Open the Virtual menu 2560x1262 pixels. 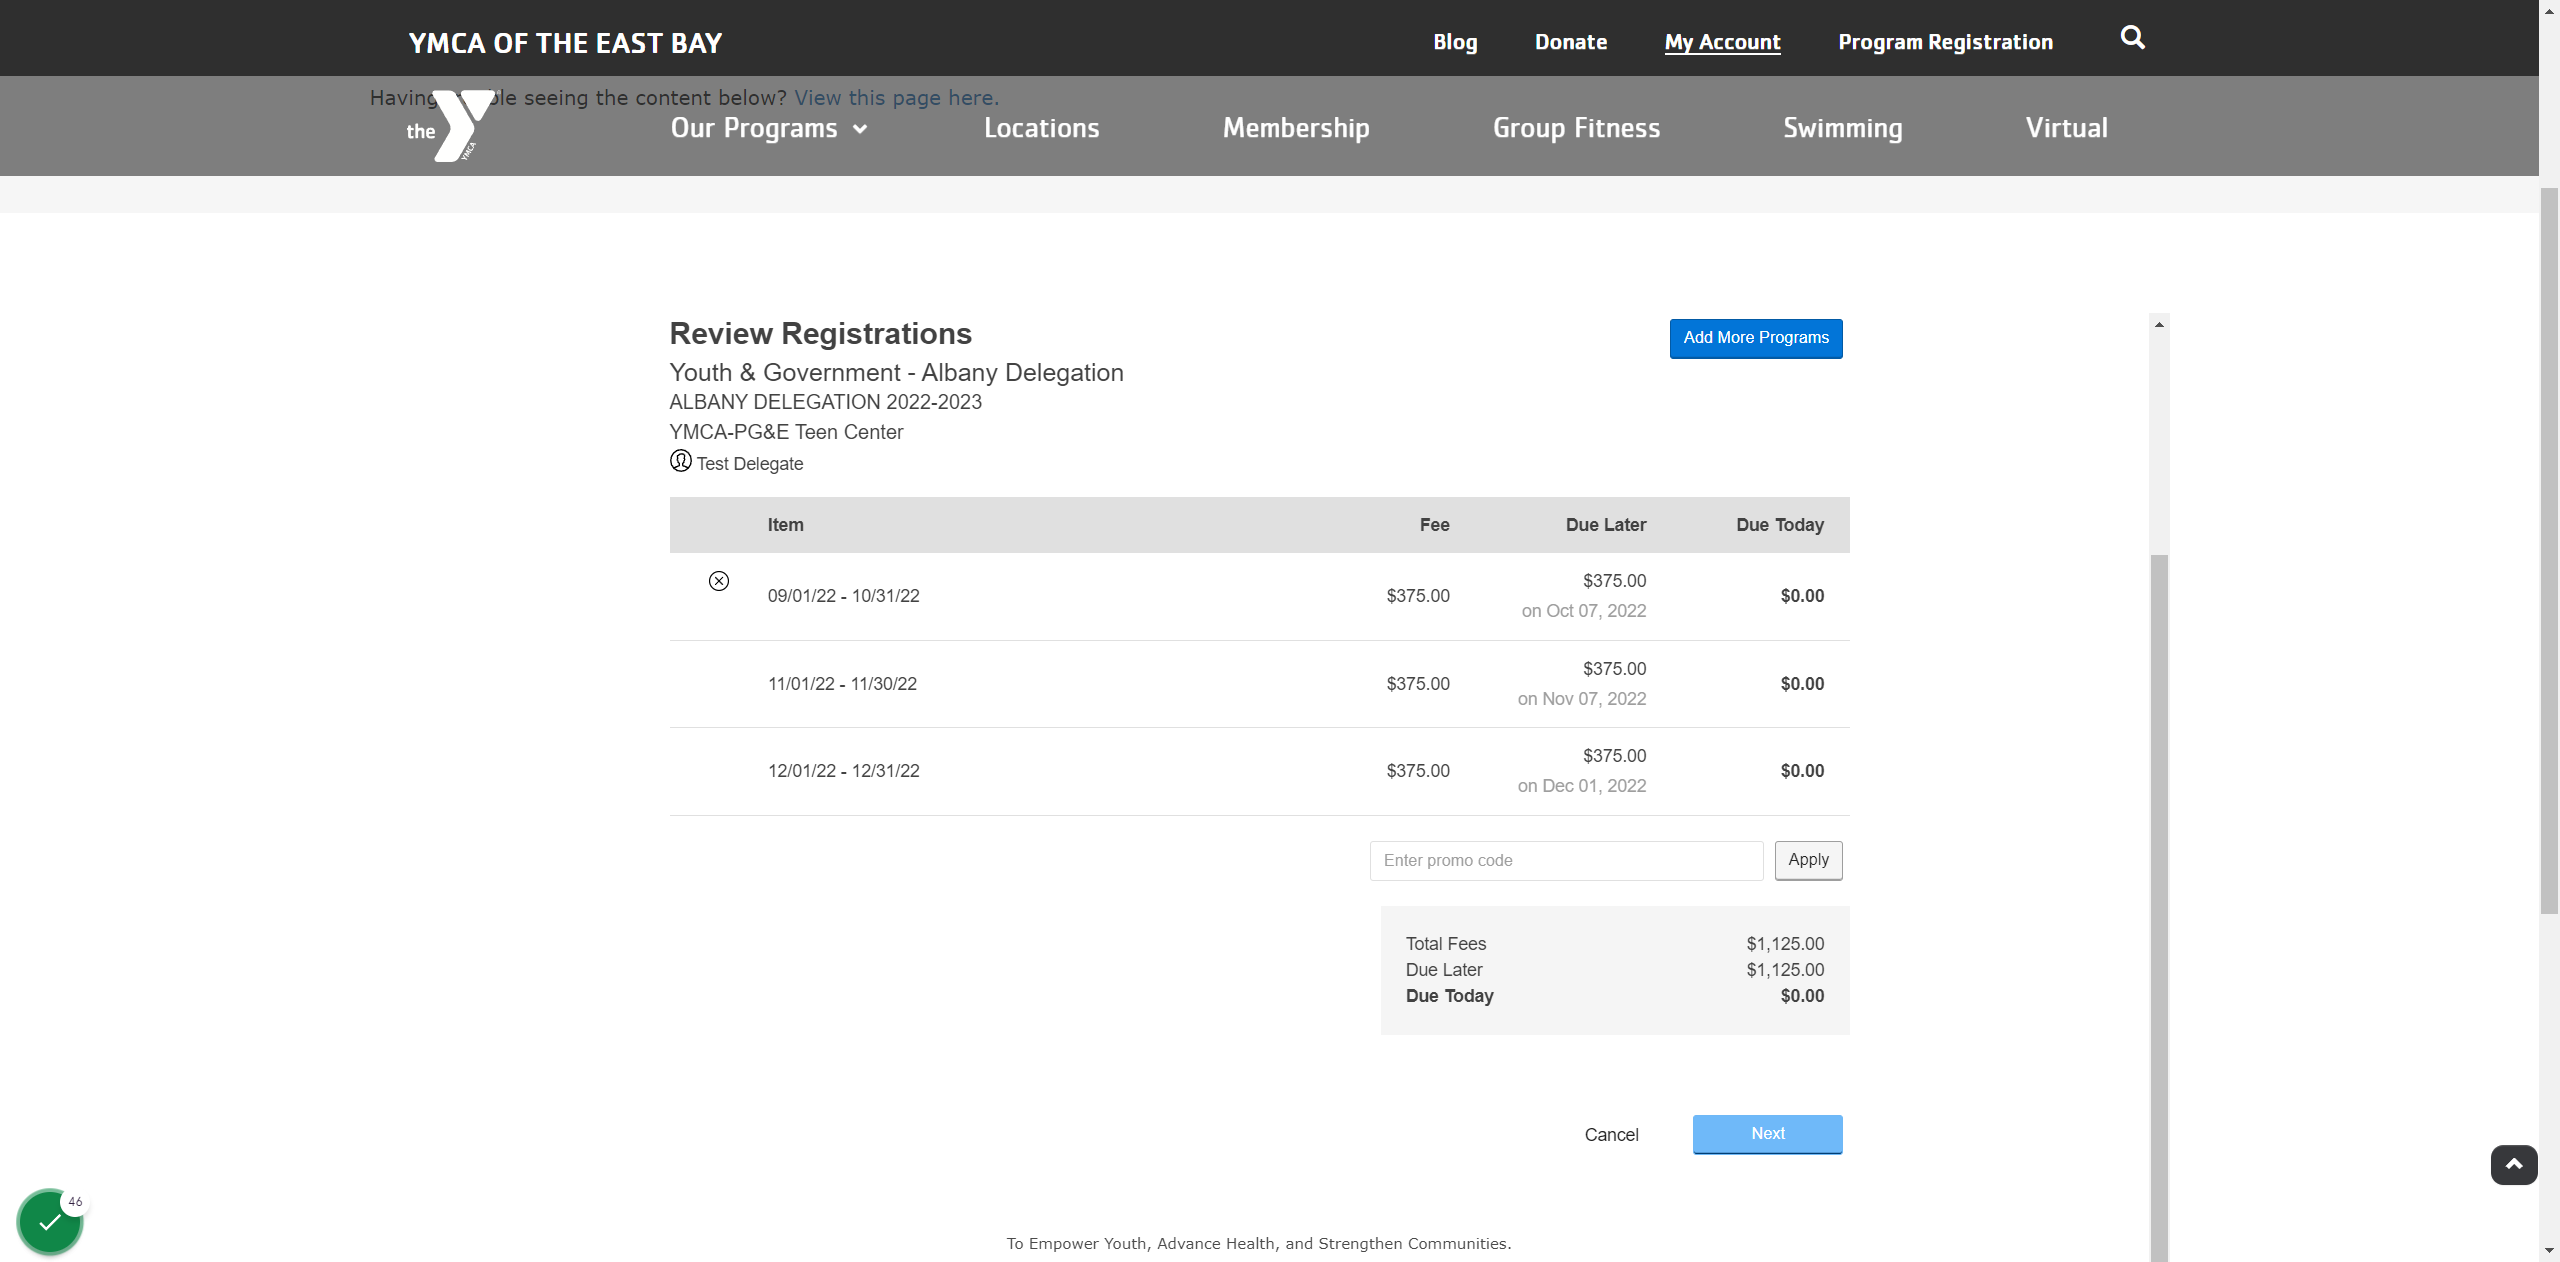[x=2066, y=128]
